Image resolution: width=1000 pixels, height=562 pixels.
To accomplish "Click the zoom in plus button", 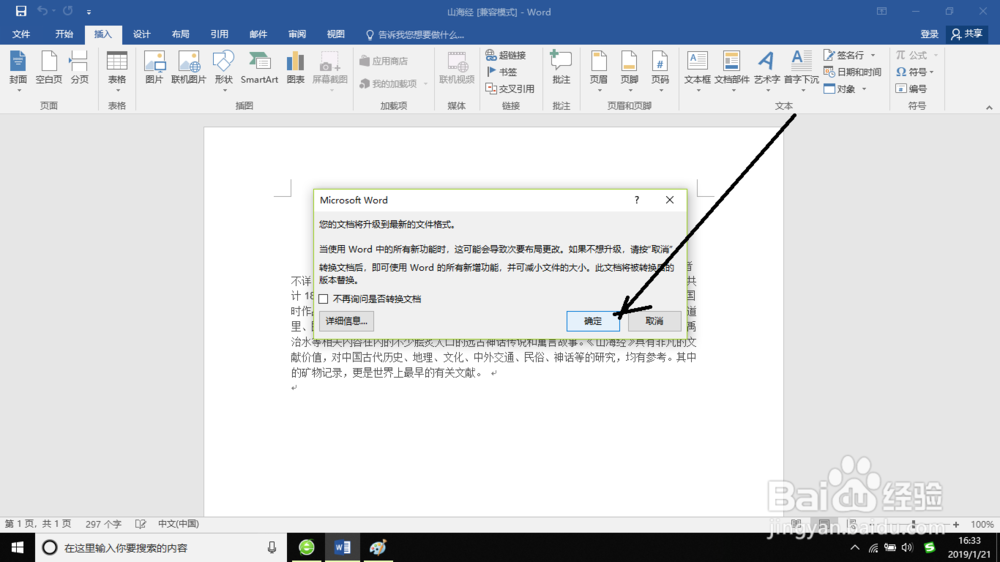I will (x=955, y=524).
